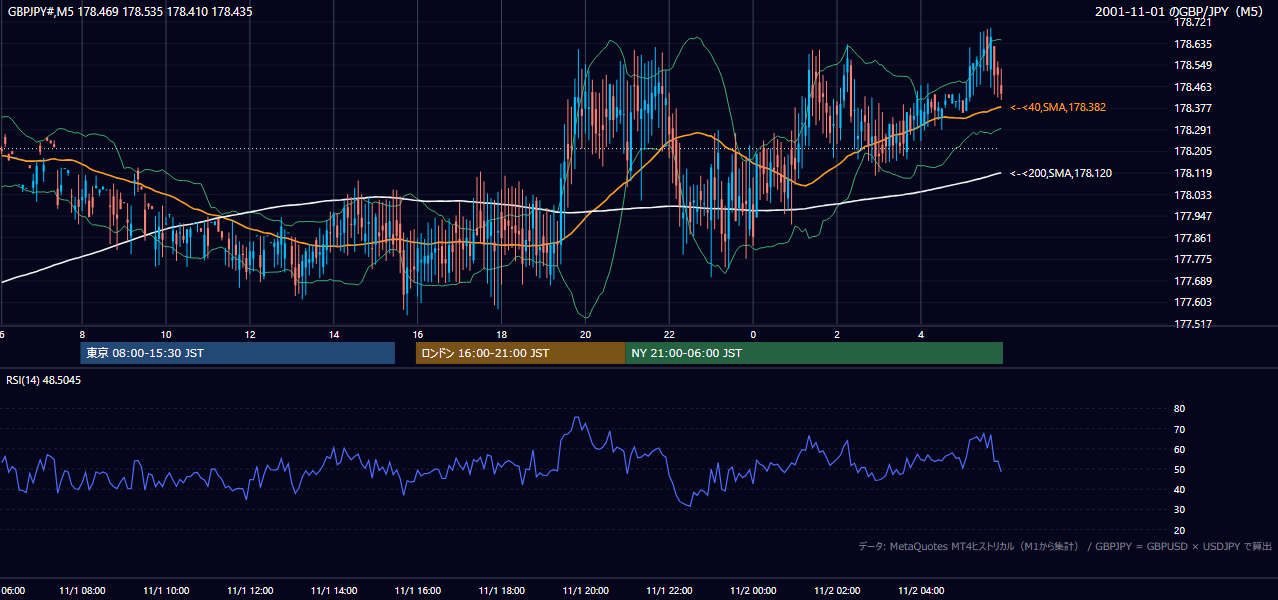This screenshot has height=600, width=1278.
Task: Click the MetaQuotes MT4 data source note
Action: (x=1065, y=546)
